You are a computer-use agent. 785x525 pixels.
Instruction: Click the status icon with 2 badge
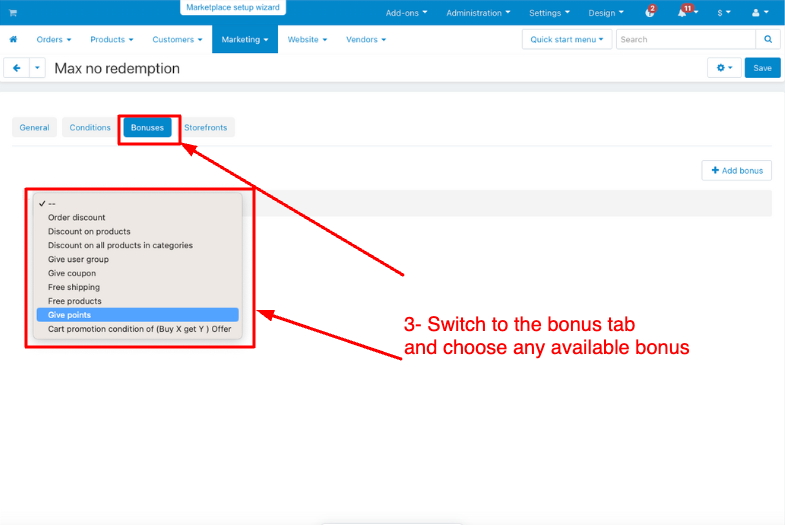pos(650,13)
